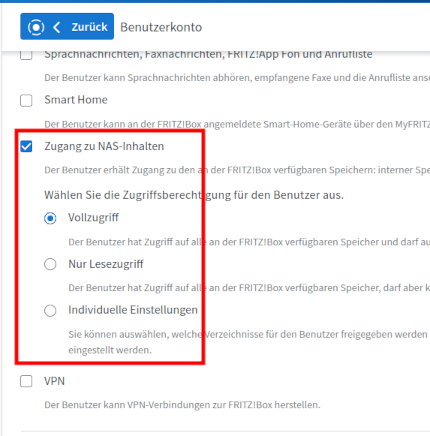
Task: Click the Individuelle Einstellungen label text
Action: [133, 310]
